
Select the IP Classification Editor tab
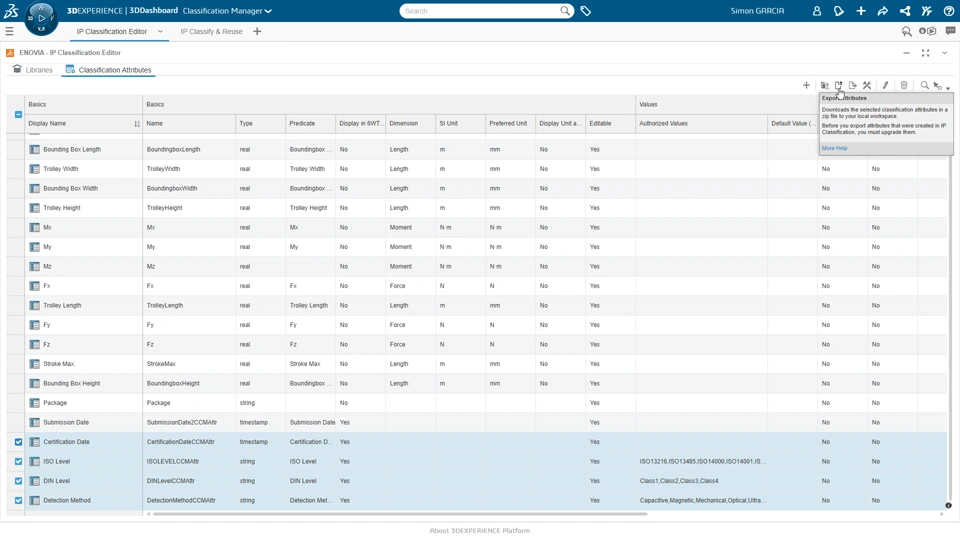click(x=111, y=31)
